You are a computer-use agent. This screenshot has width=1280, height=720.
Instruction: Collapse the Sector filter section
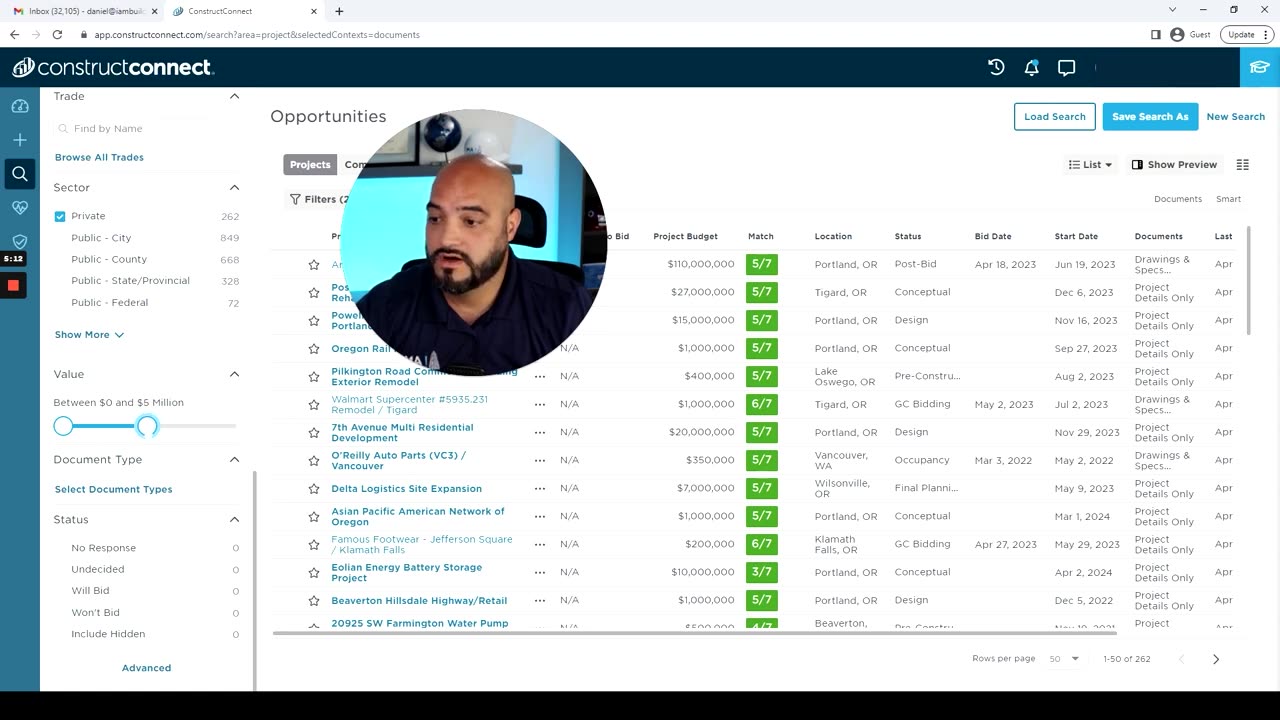234,187
